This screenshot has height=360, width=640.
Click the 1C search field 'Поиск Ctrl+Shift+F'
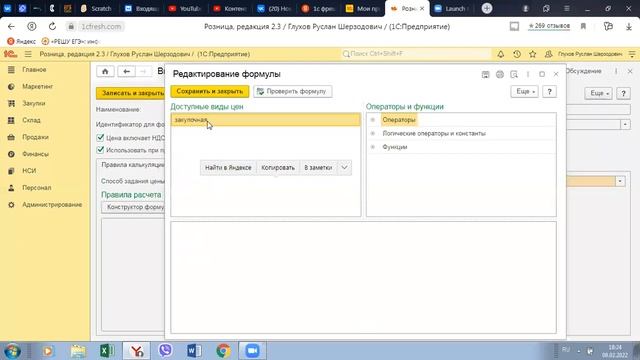416,54
